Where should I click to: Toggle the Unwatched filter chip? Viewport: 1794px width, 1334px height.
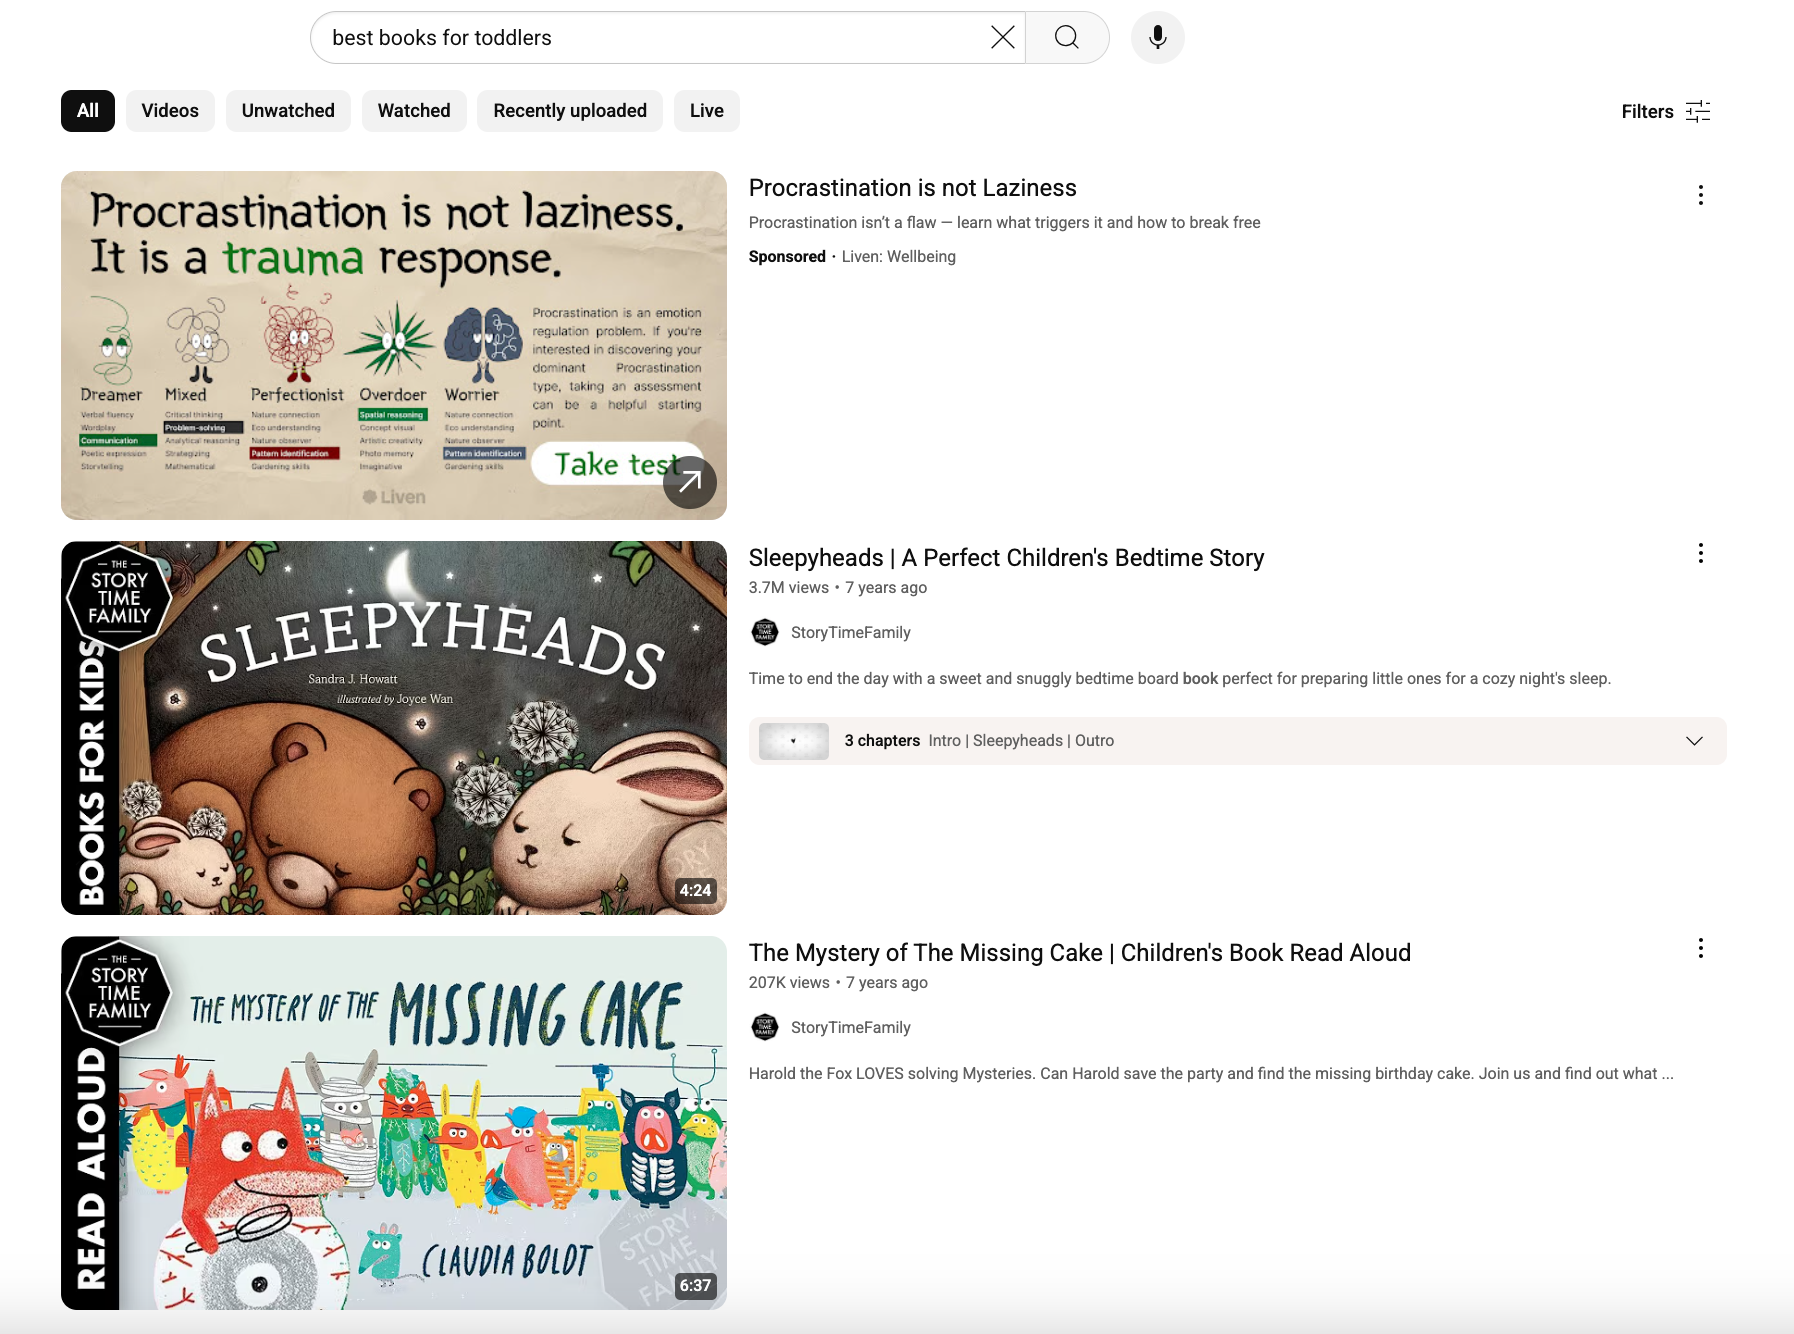288,111
